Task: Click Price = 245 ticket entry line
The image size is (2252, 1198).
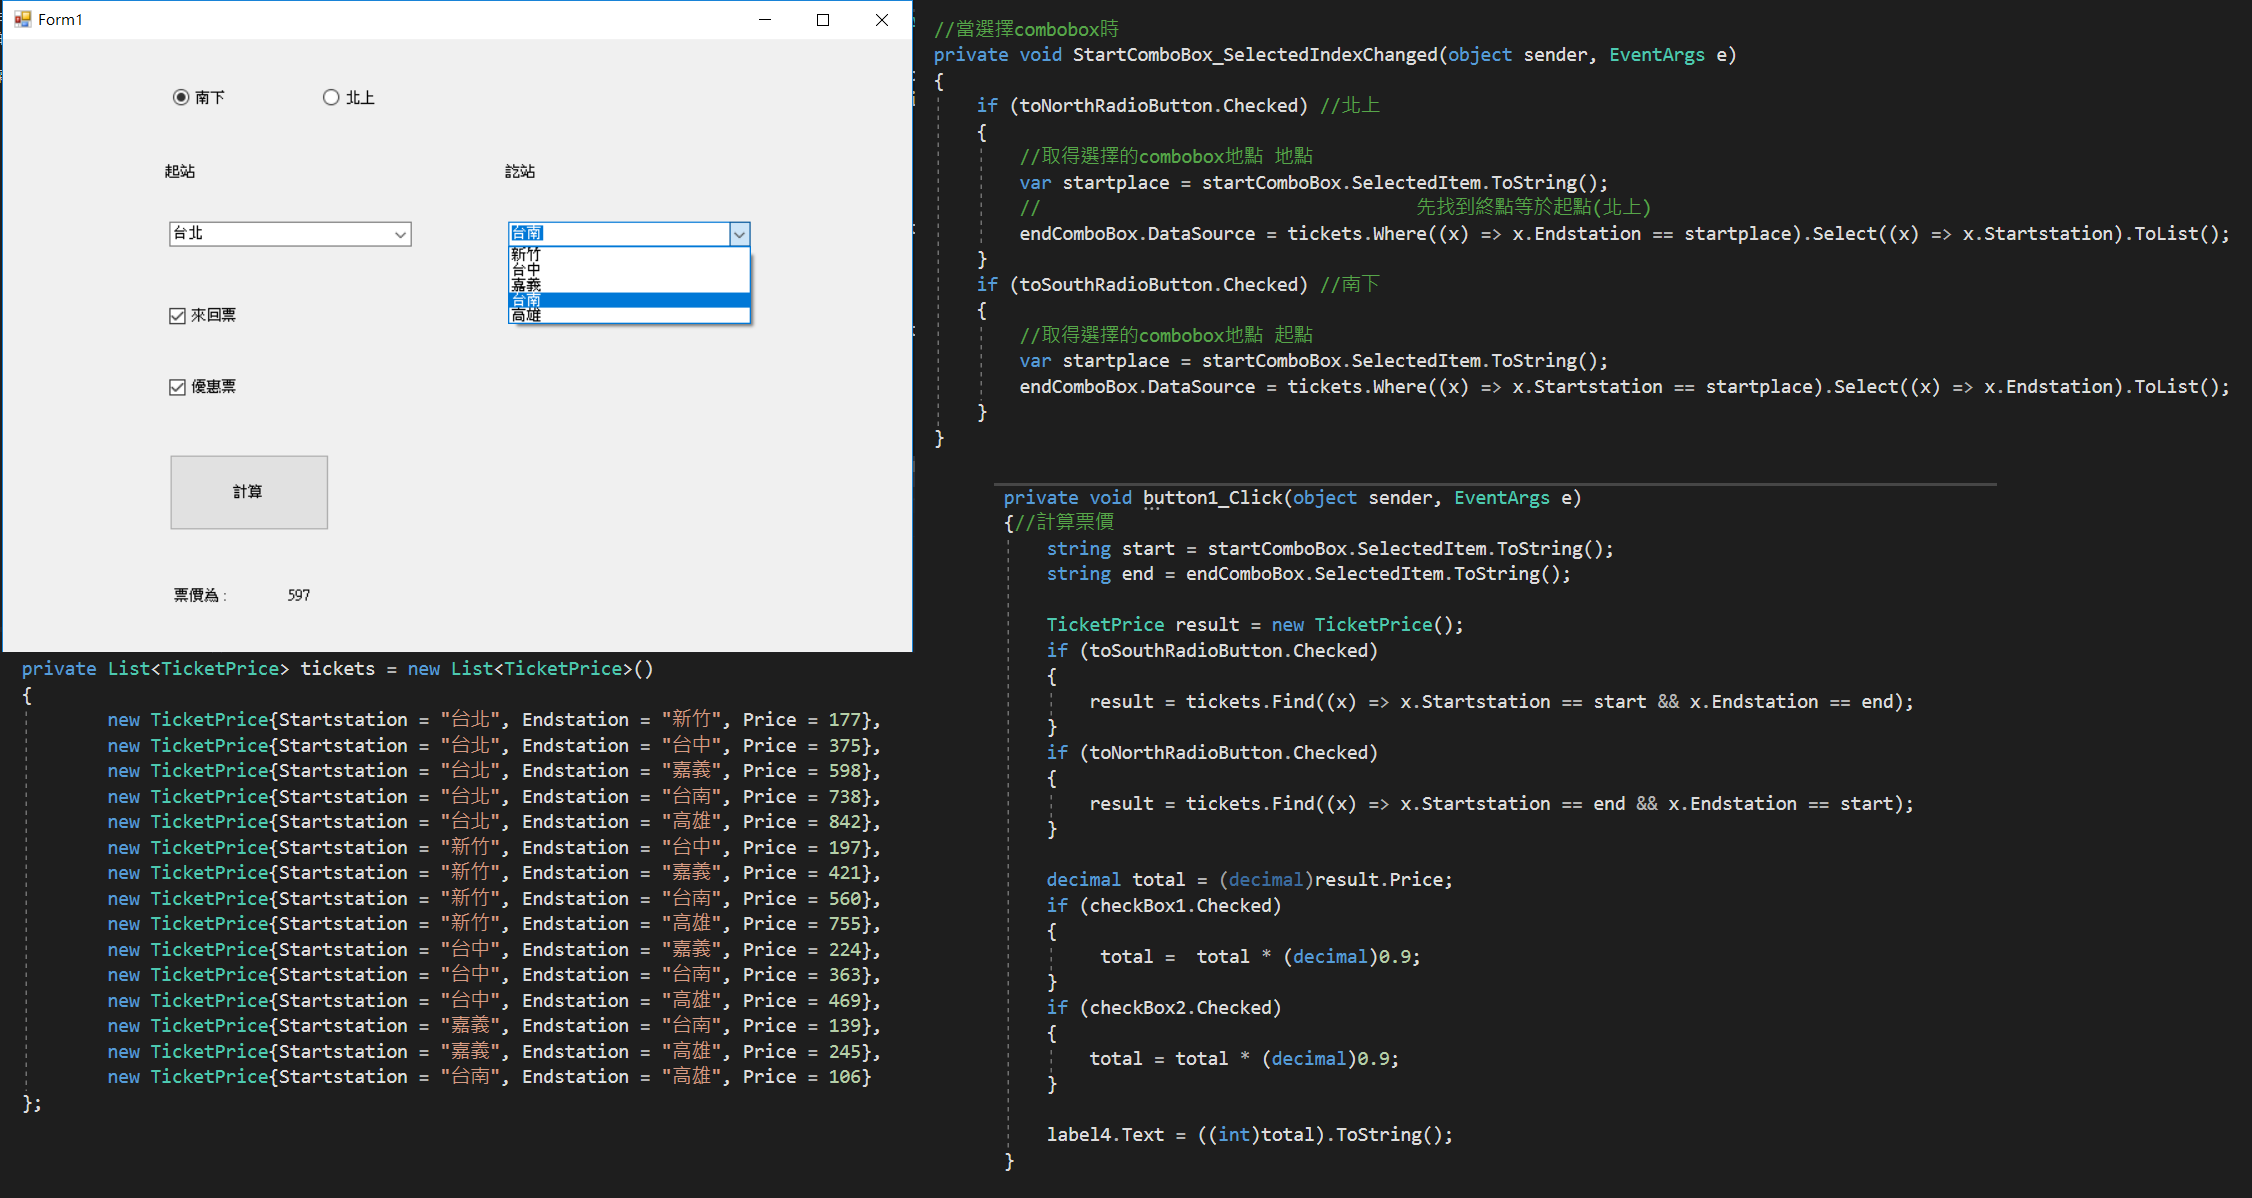Action: (x=494, y=1052)
